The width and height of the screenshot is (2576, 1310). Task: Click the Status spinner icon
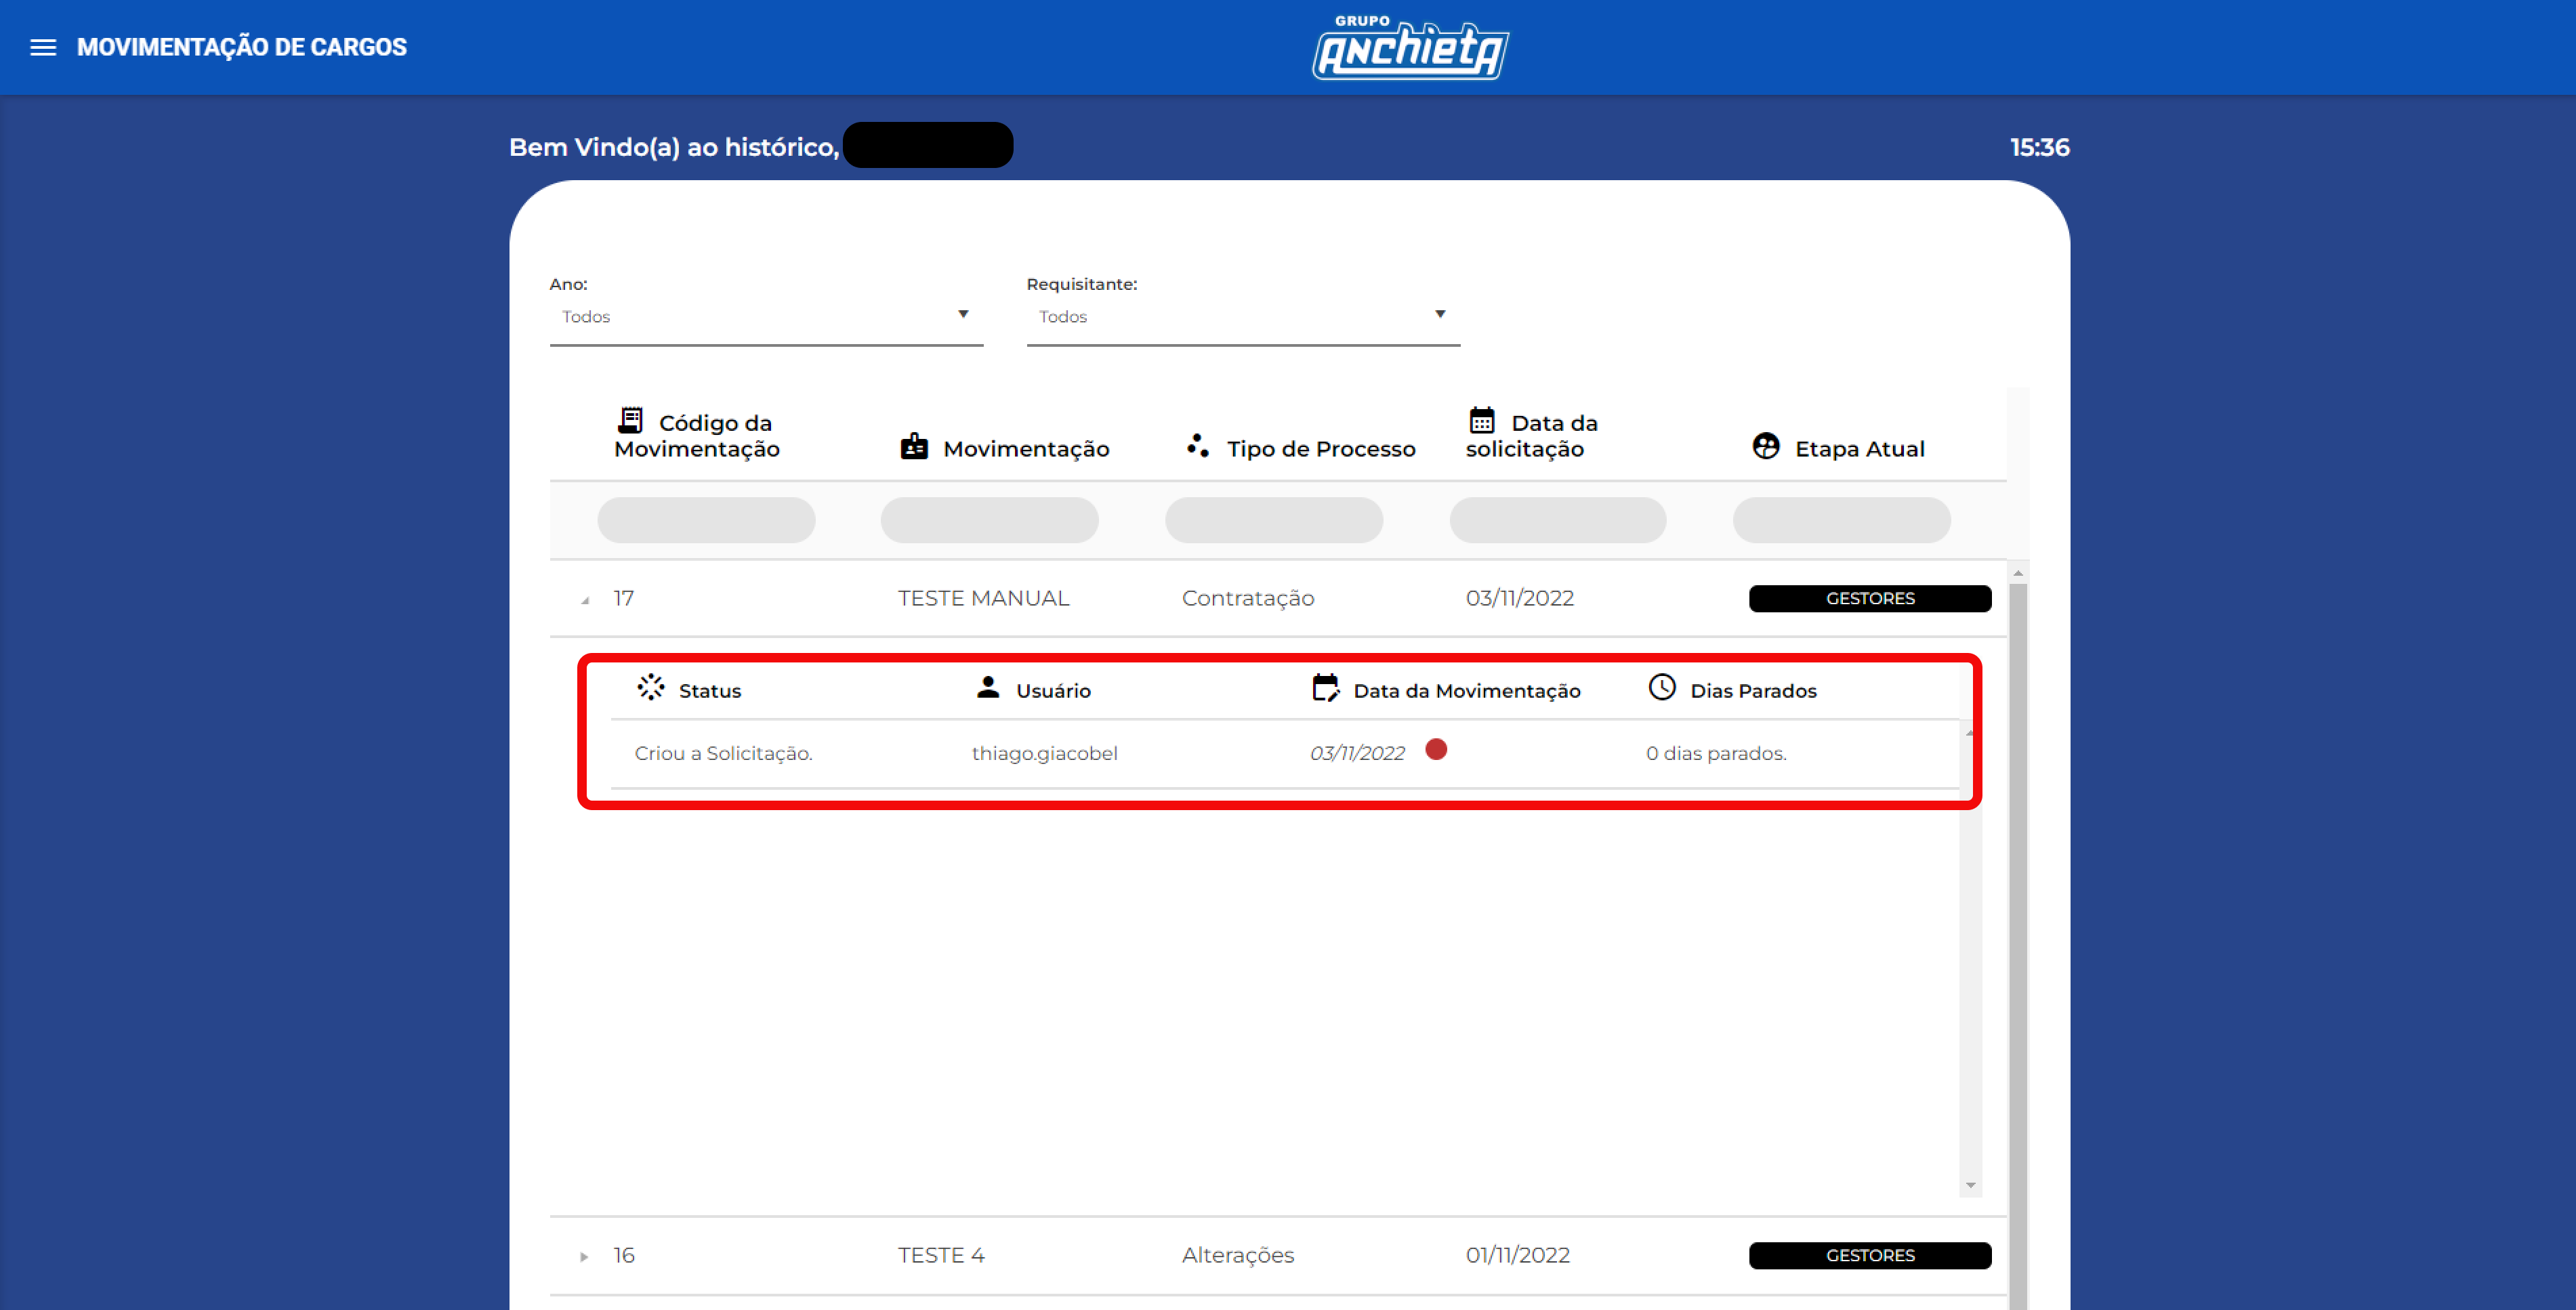651,687
